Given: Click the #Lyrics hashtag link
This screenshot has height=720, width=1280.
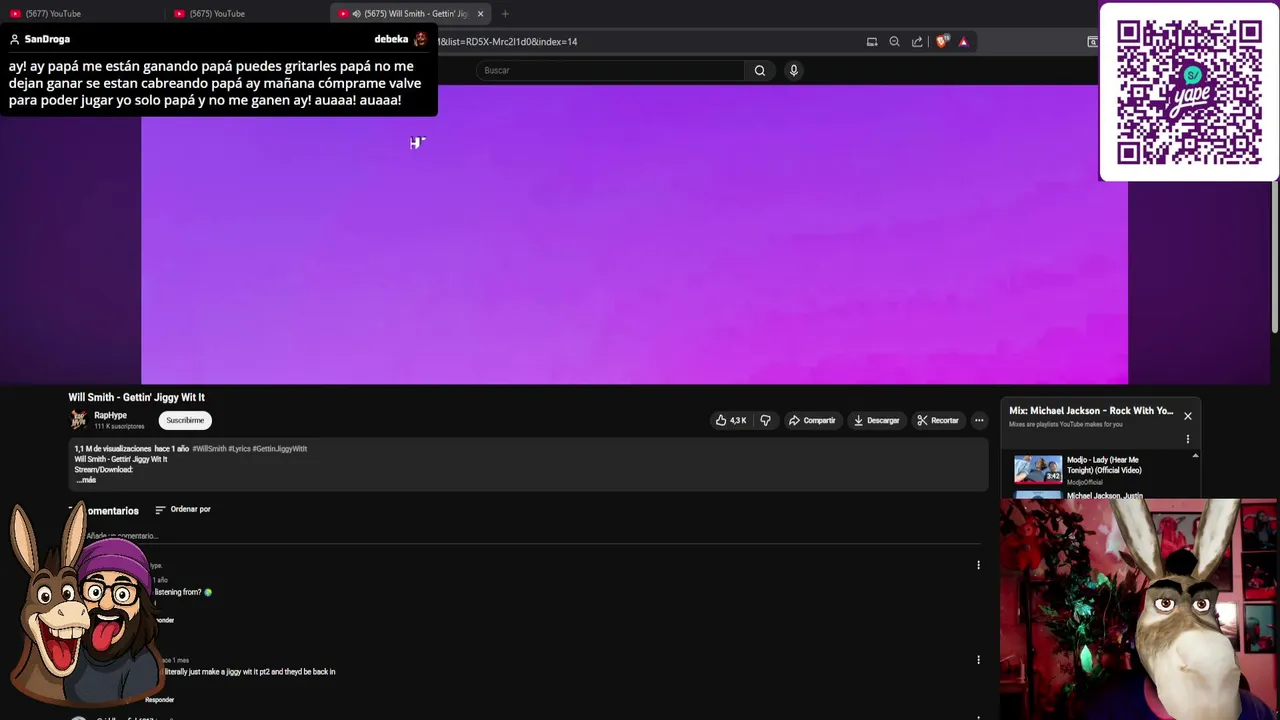Looking at the screenshot, I should (239, 449).
